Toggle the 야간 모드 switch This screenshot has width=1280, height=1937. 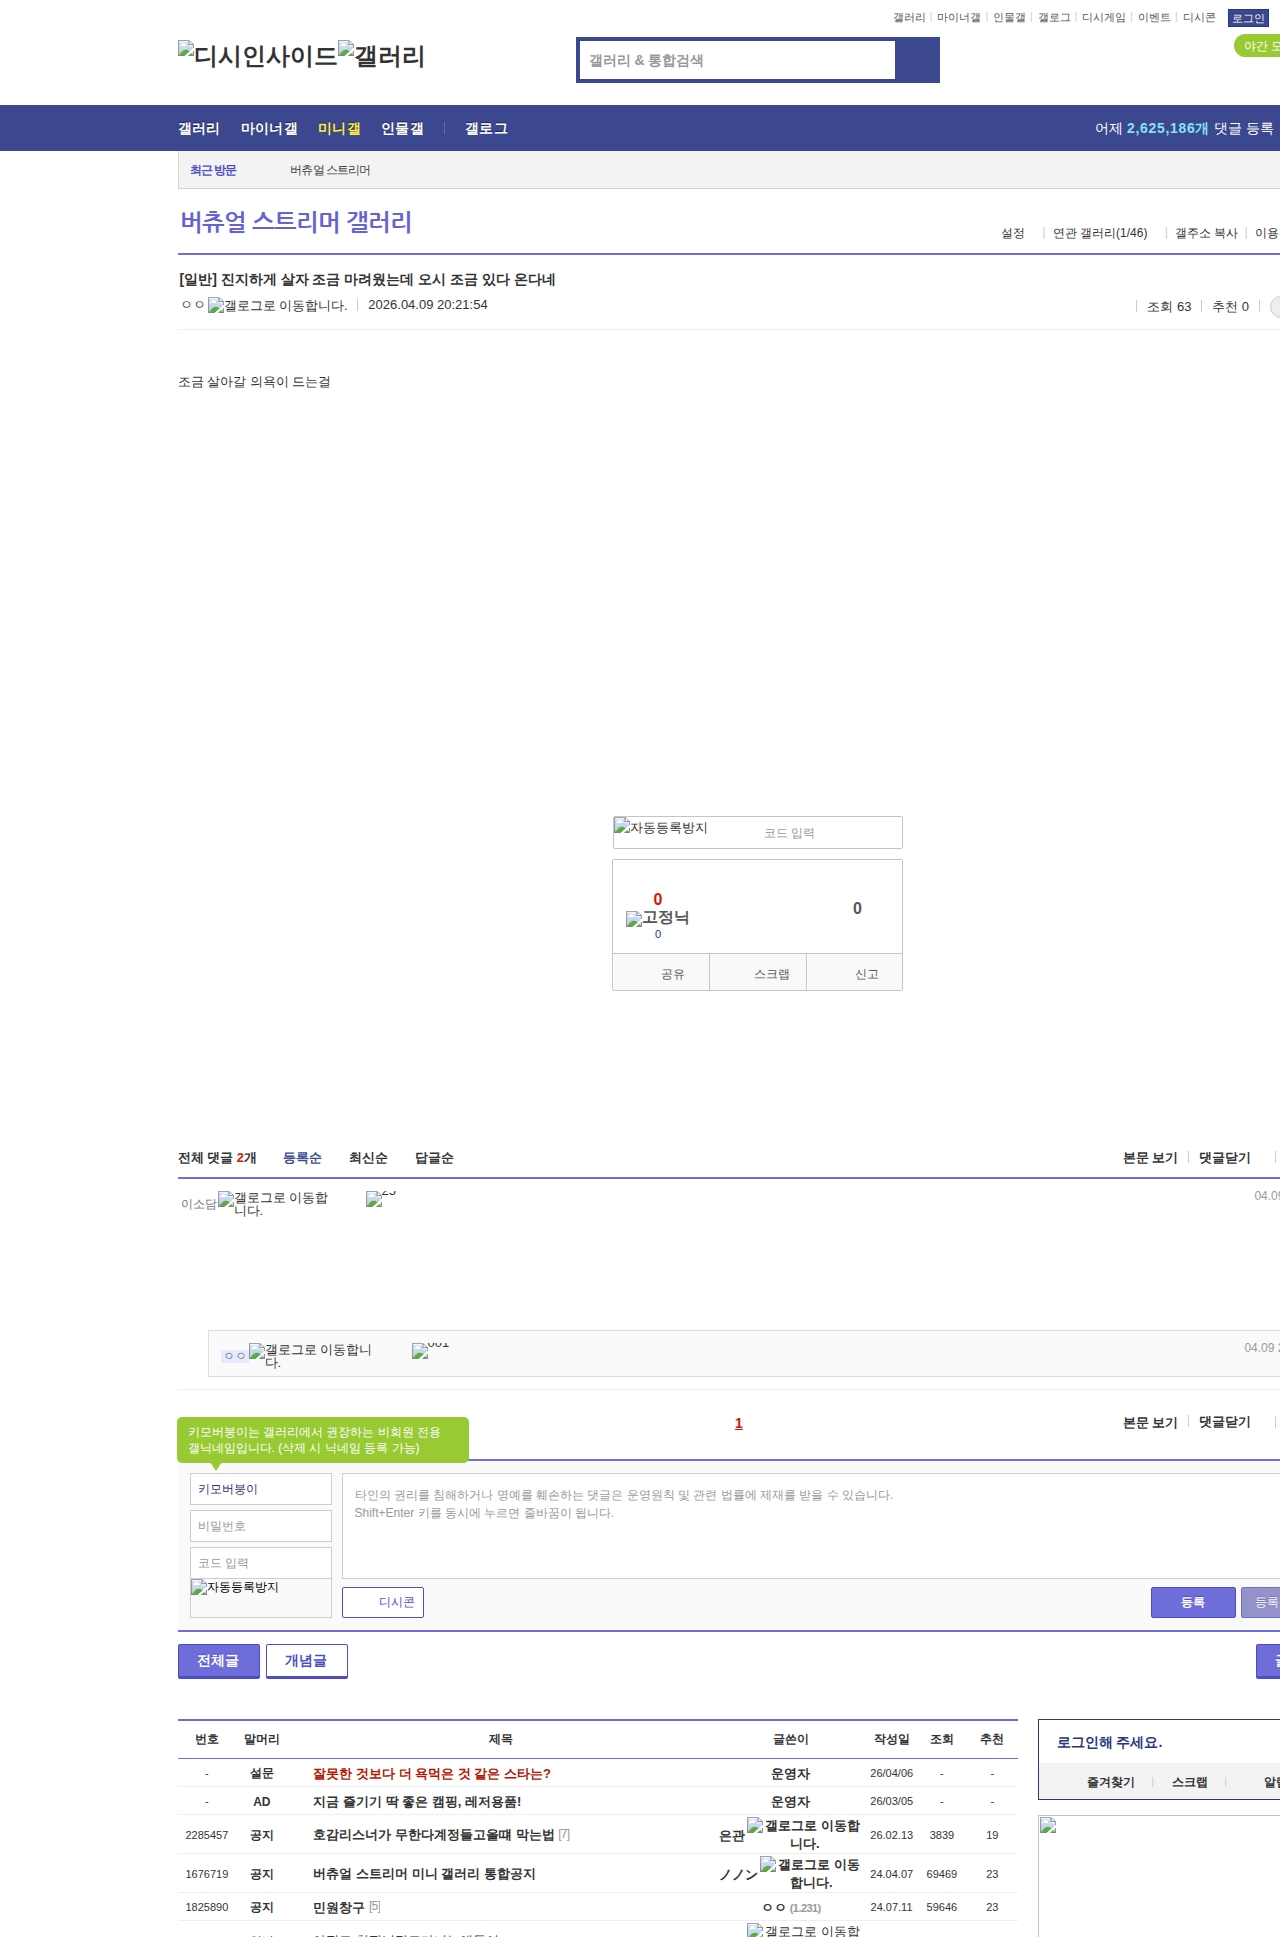[1257, 46]
